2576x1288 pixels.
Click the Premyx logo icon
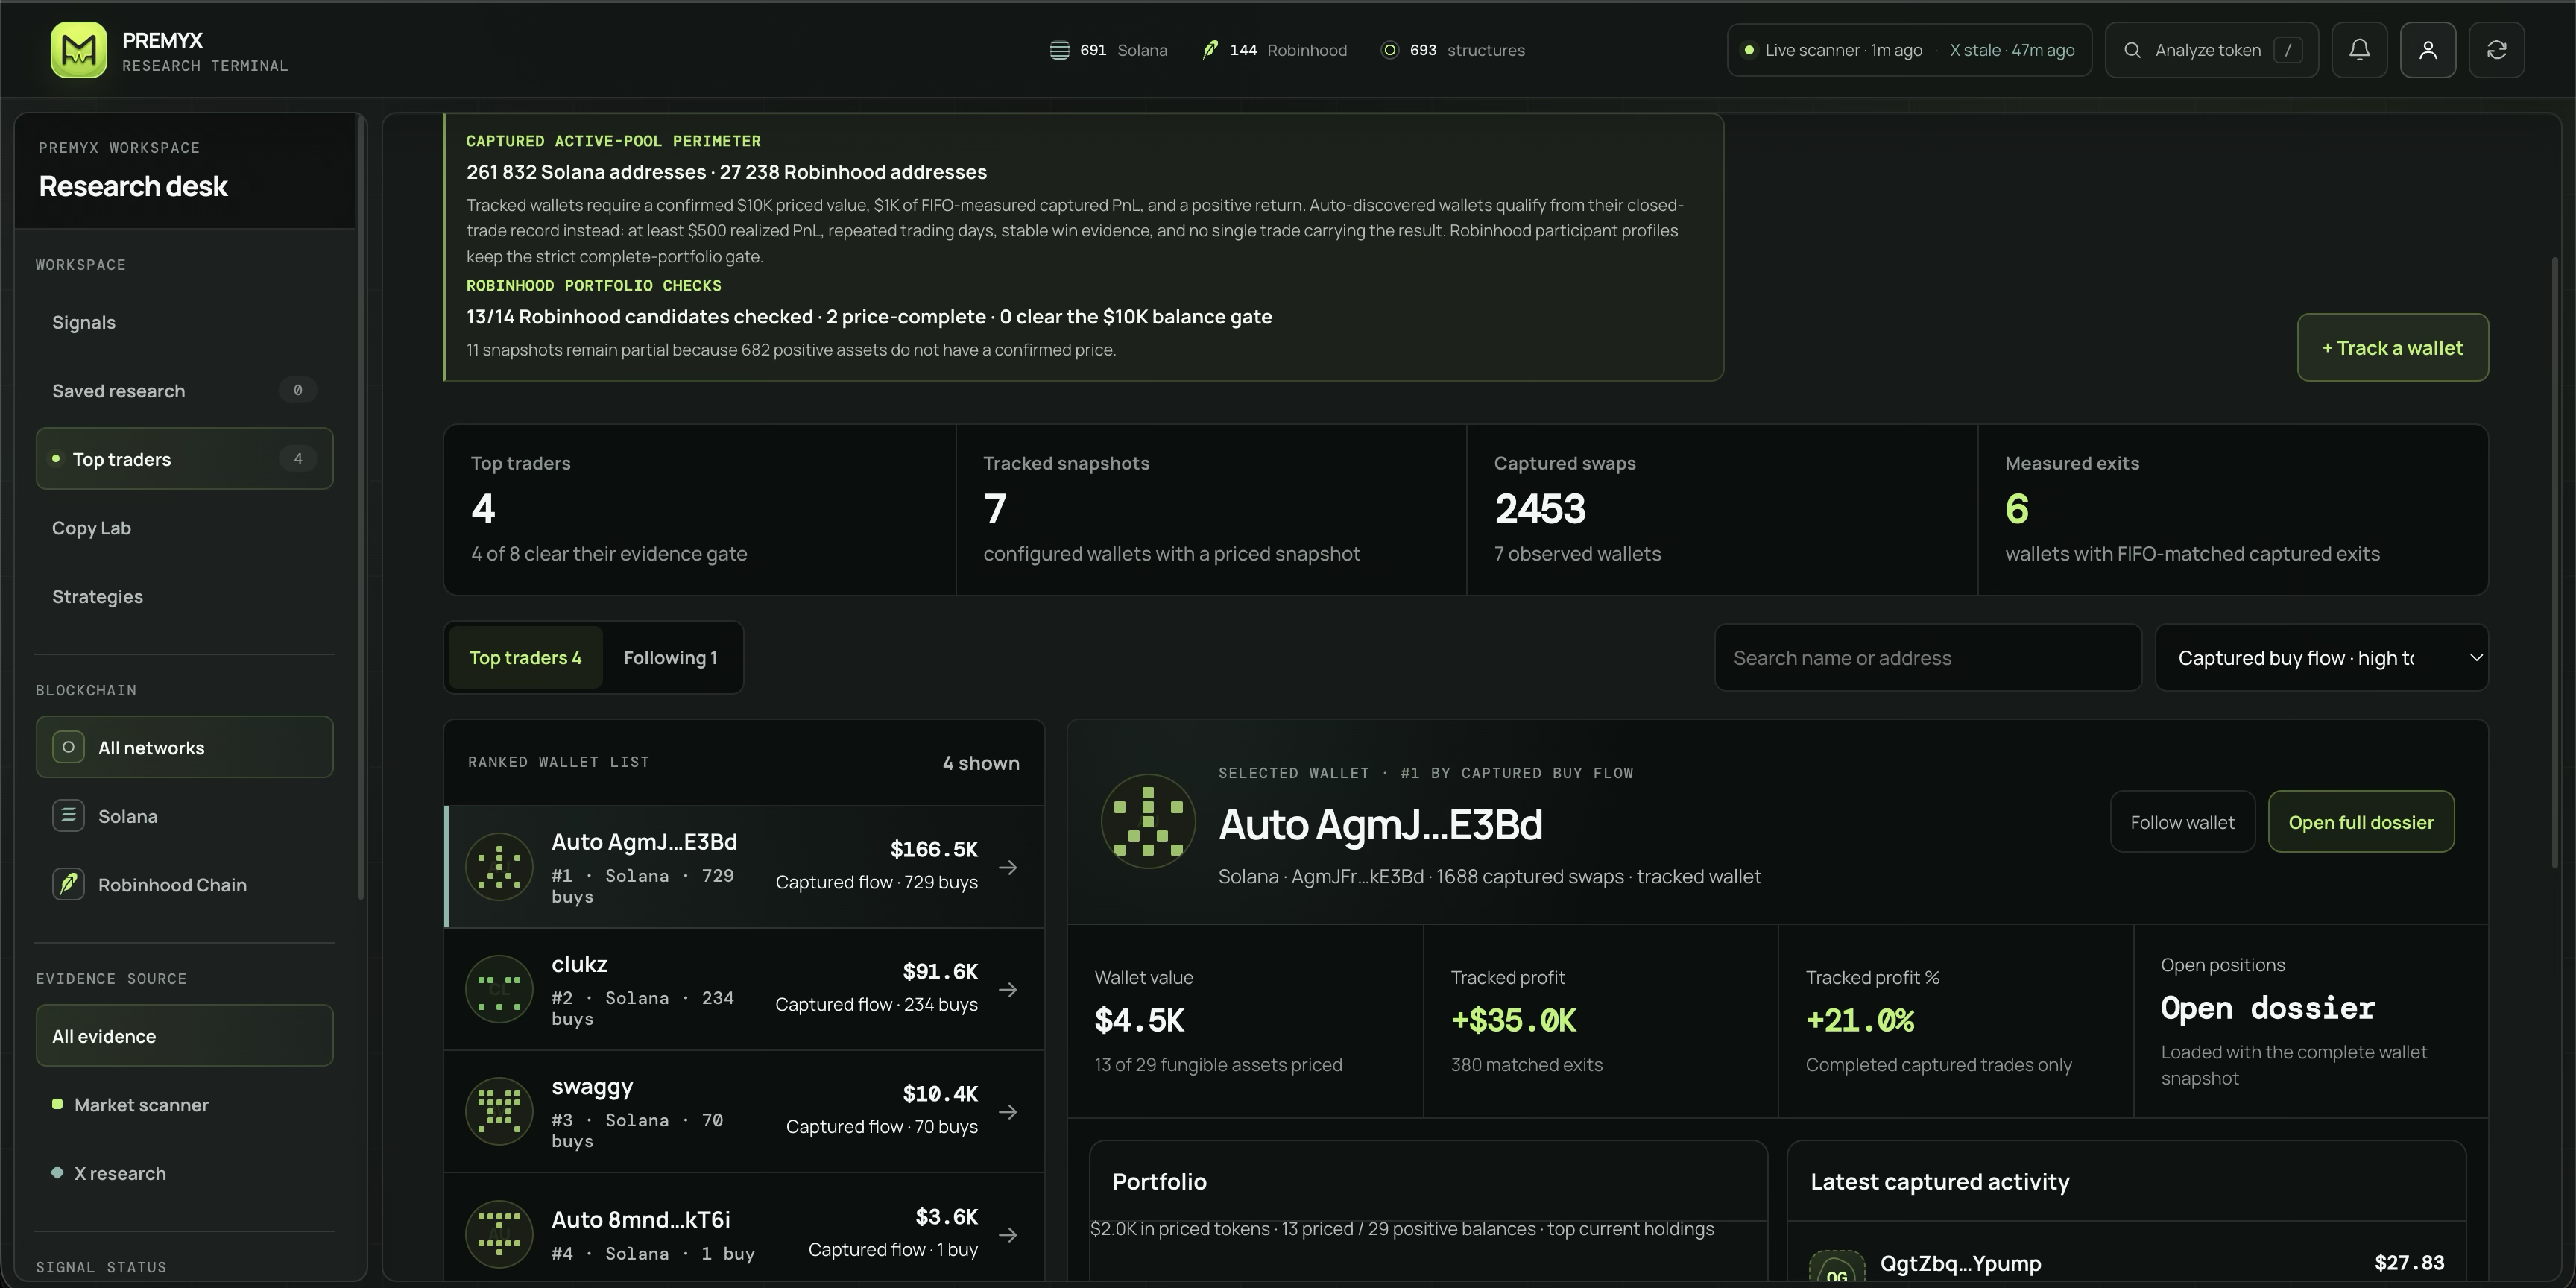point(79,50)
